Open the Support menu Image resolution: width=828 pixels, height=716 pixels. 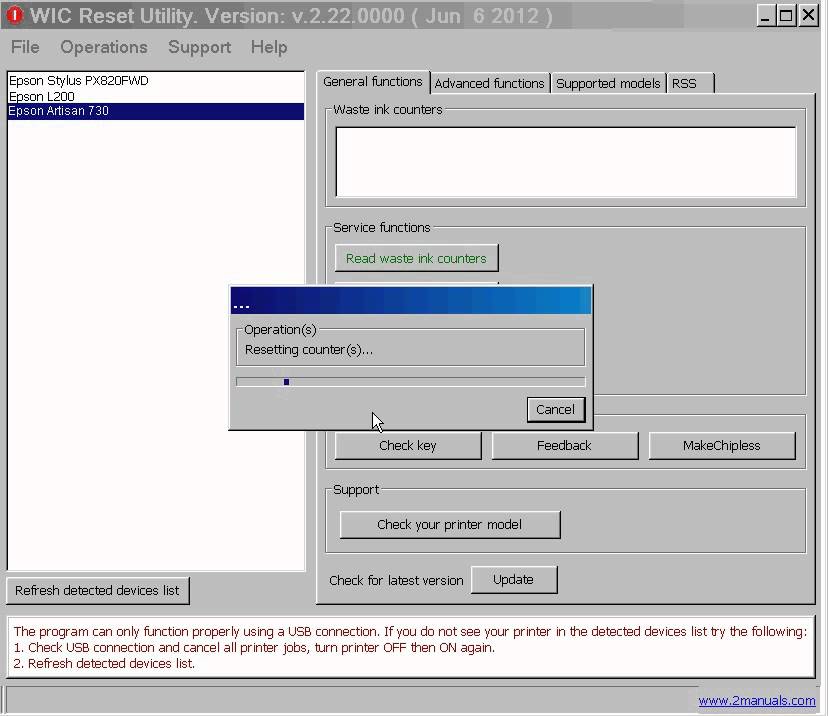(x=199, y=47)
